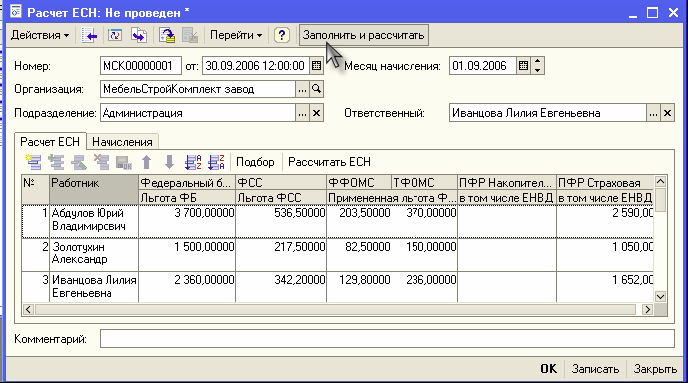Click the post document toolbar icon
This screenshot has height=383, width=688.
[167, 36]
